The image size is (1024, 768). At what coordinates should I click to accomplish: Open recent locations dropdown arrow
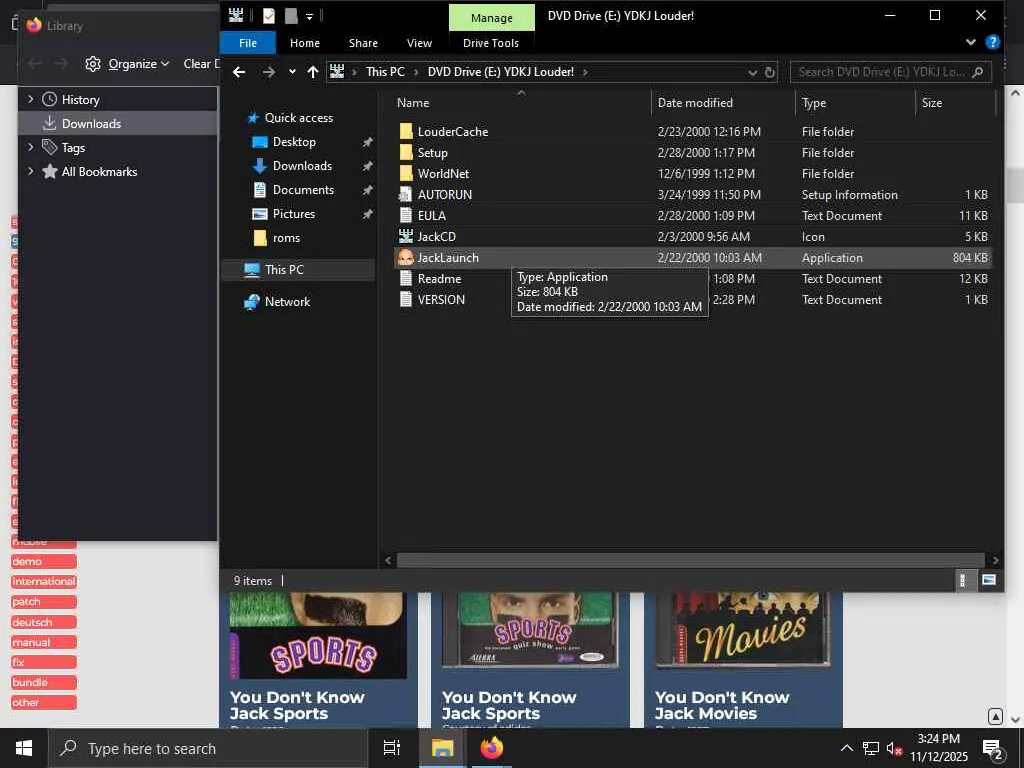point(292,72)
